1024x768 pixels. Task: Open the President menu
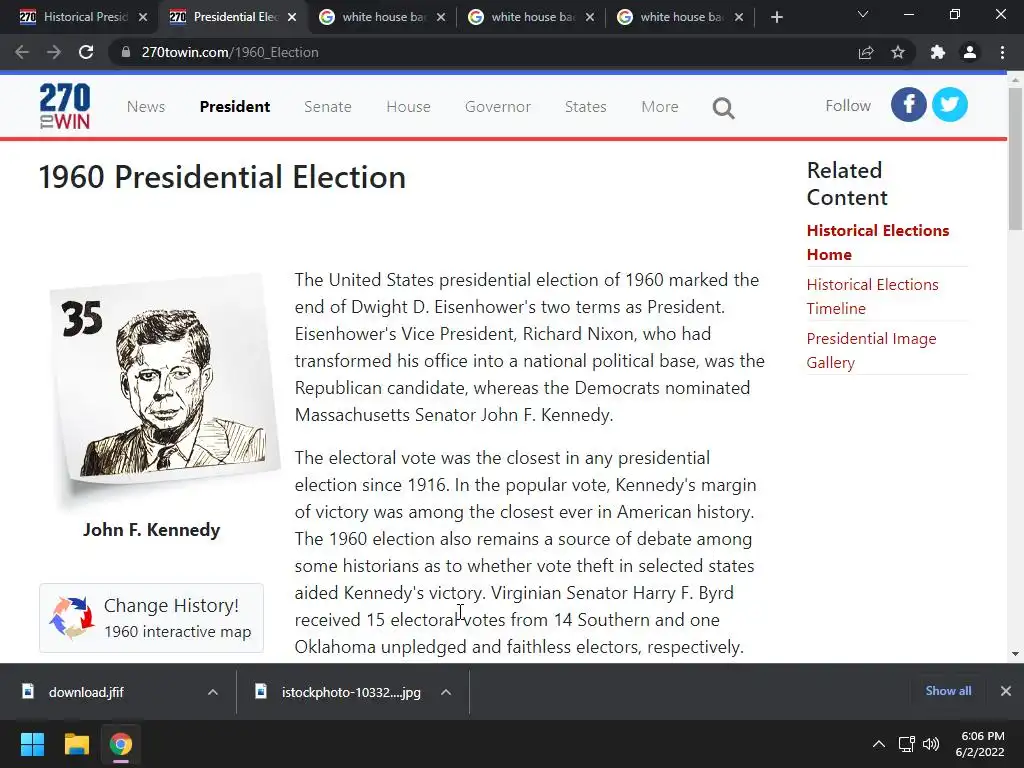234,106
